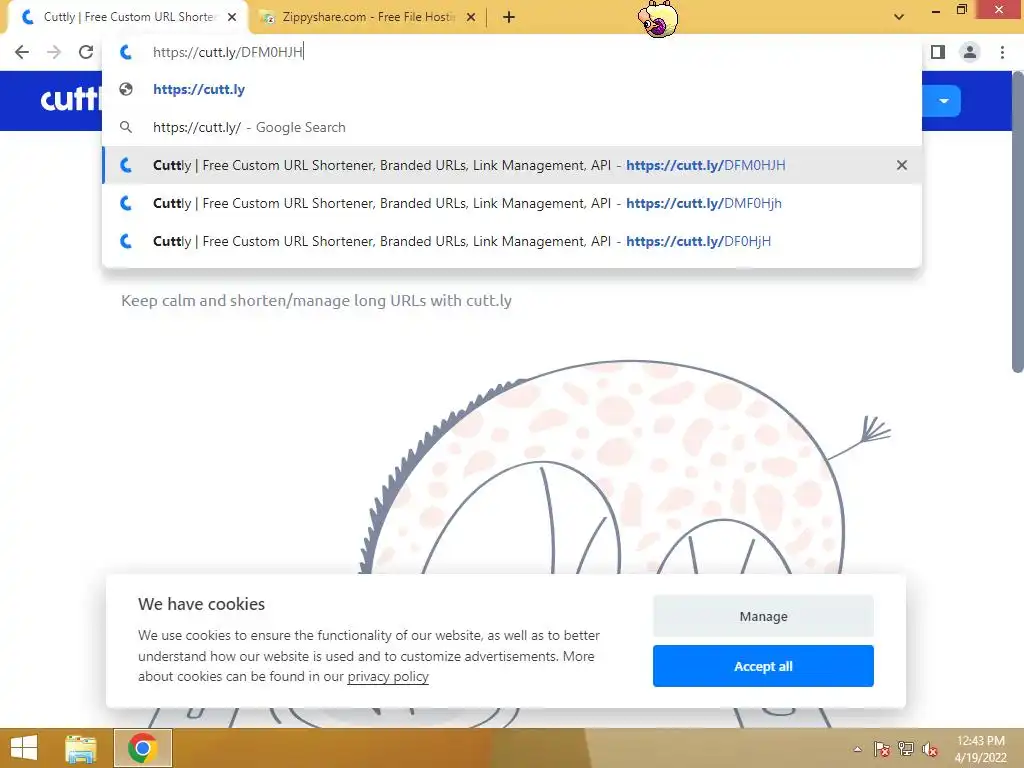Click the page's vertical scrollbar thumb
This screenshot has width=1024, height=768.
pyautogui.click(x=1017, y=222)
